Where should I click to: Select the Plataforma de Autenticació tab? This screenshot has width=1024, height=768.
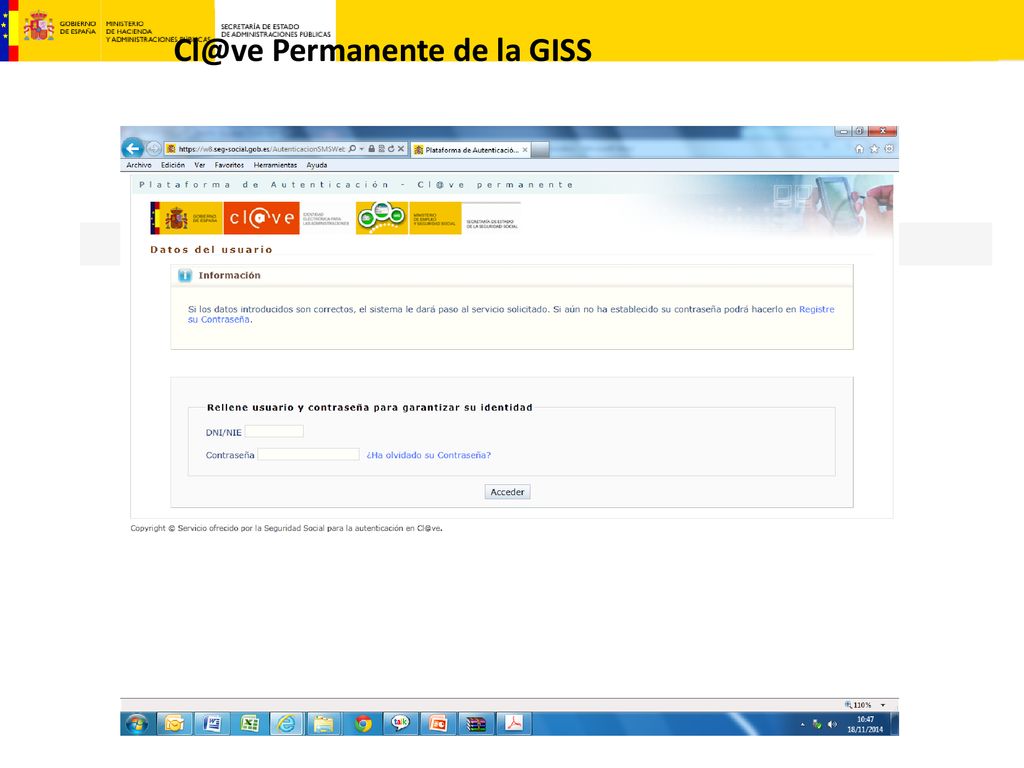tap(470, 150)
